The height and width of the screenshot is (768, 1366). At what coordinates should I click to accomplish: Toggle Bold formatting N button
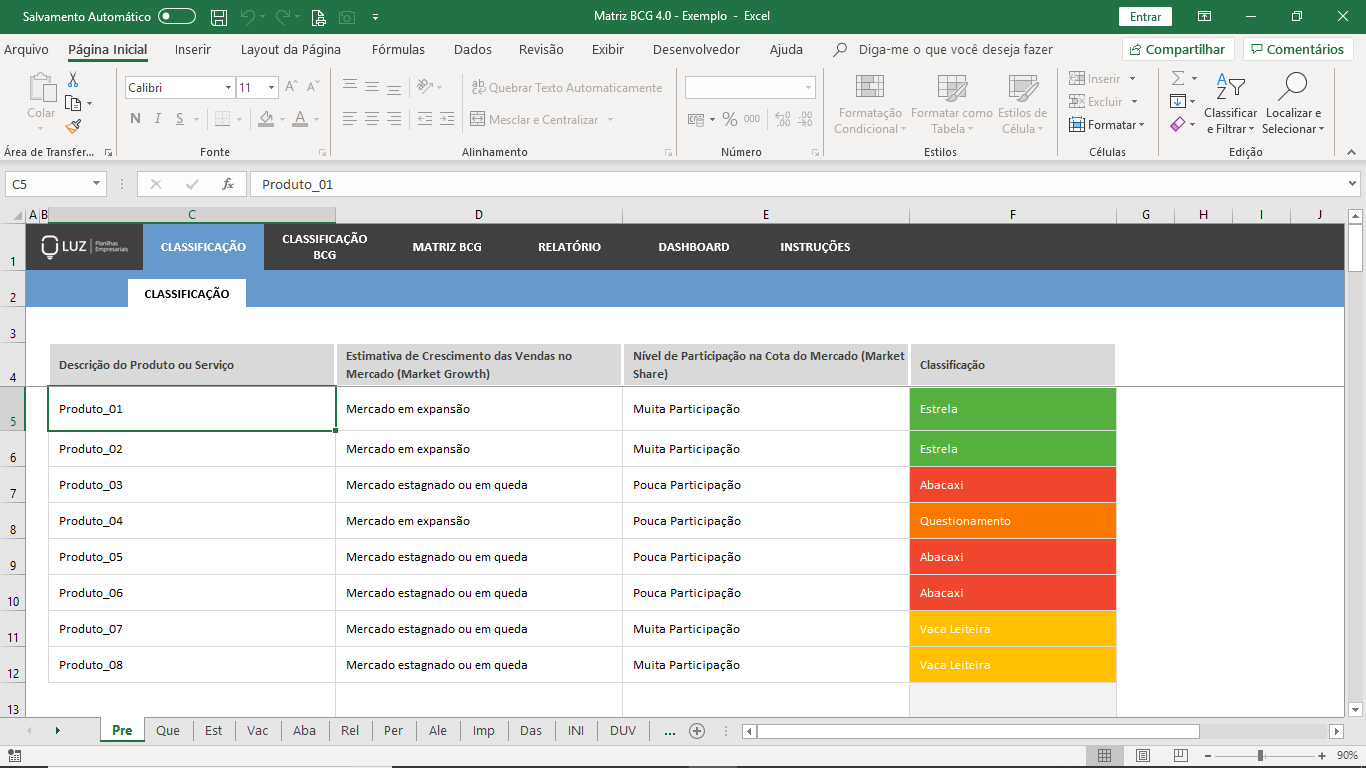tap(135, 119)
